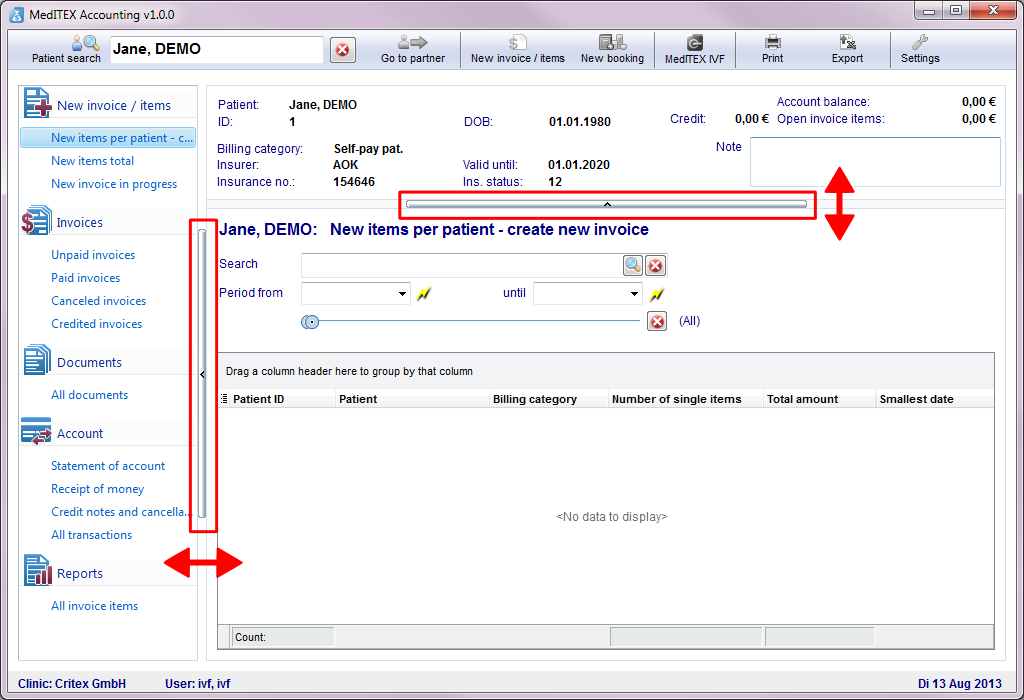
Task: Click the MedITEX Accounting title bar app icon
Action: 17,14
